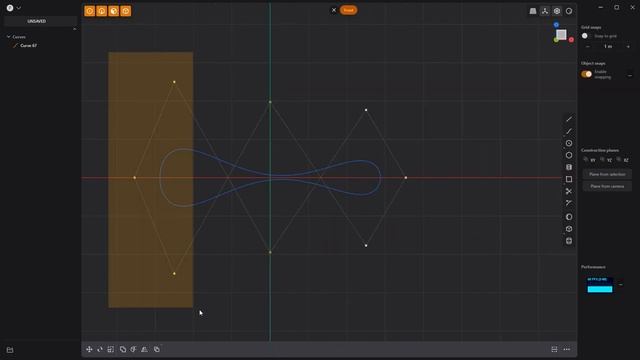Select the Move tool in bottom toolbar

point(89,349)
